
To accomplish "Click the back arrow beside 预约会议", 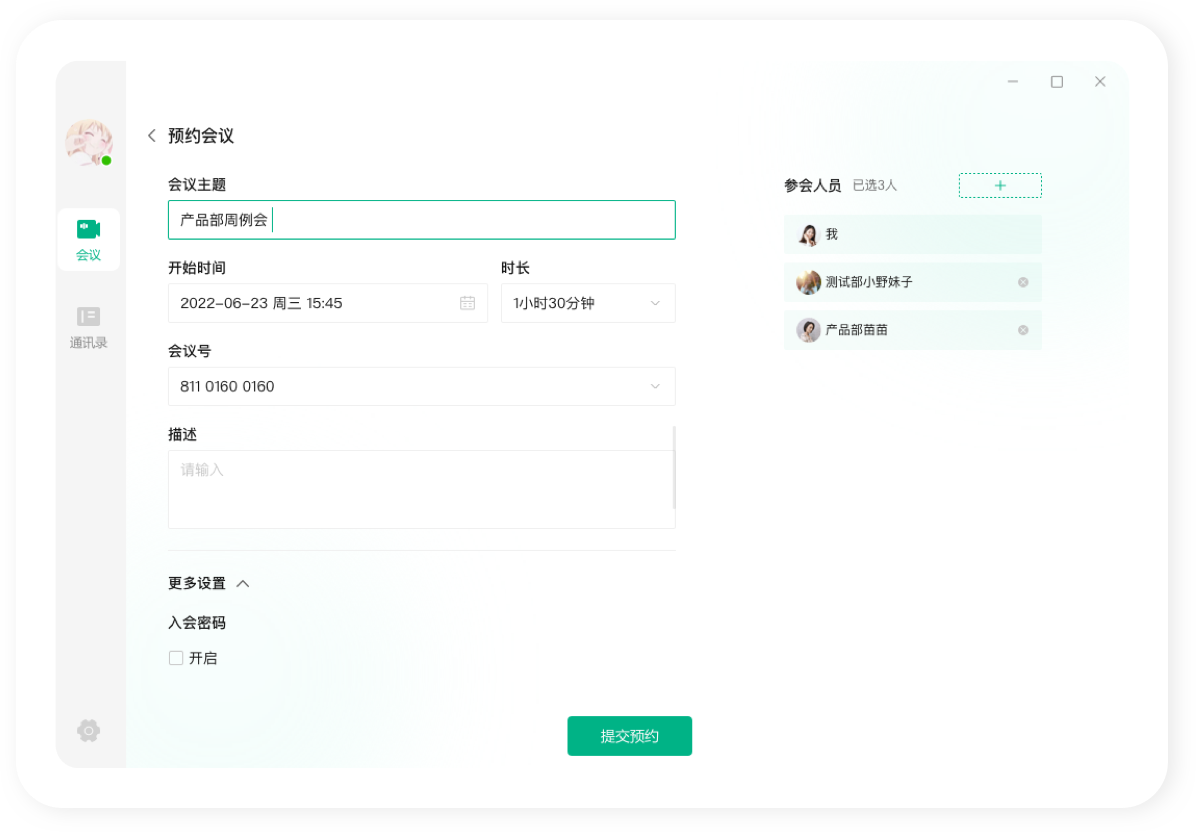I will (x=151, y=135).
